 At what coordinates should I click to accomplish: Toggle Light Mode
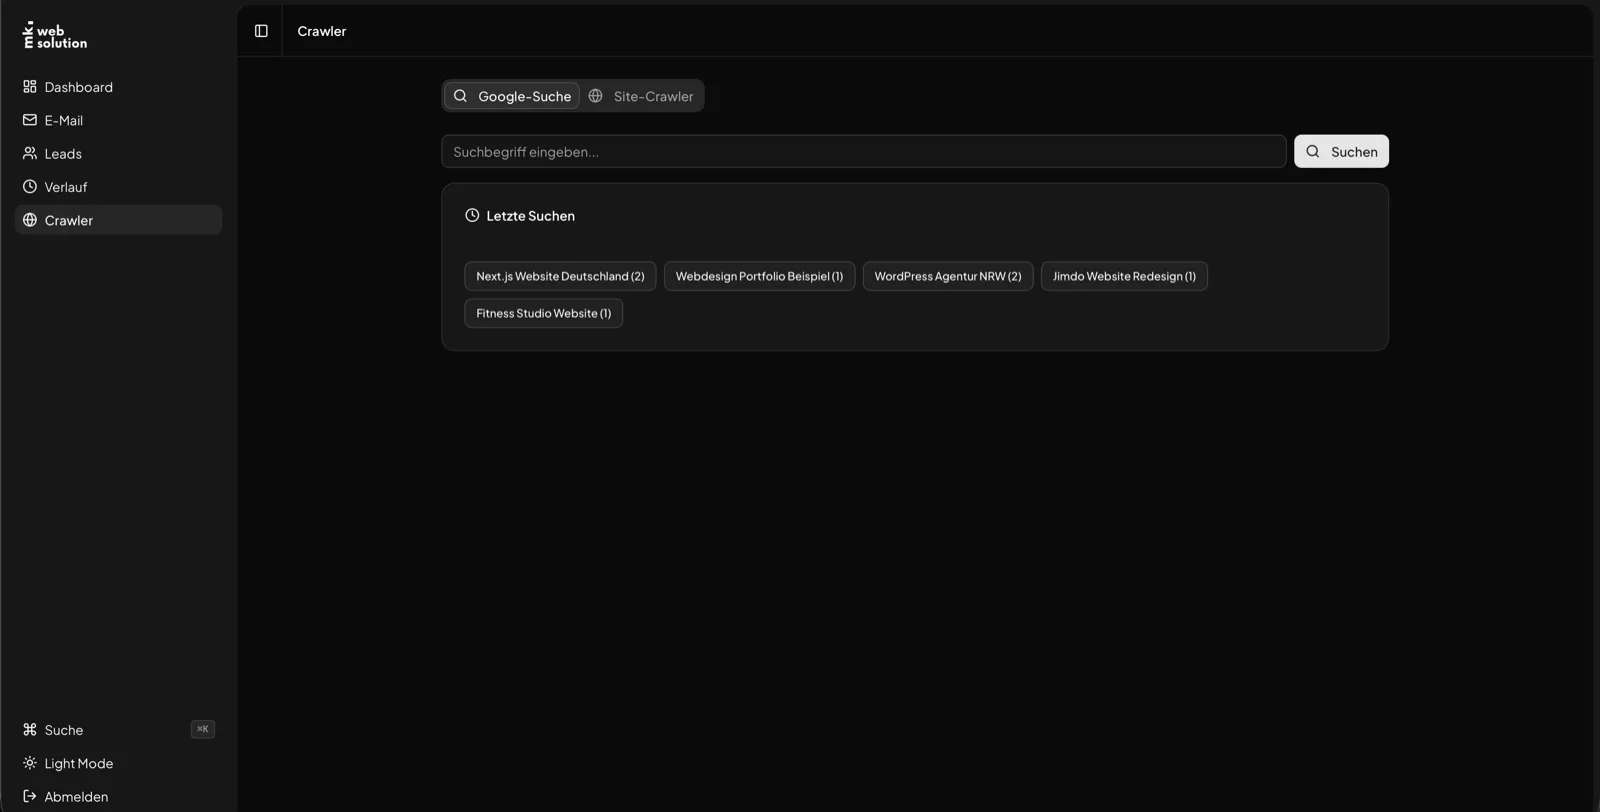tap(118, 763)
